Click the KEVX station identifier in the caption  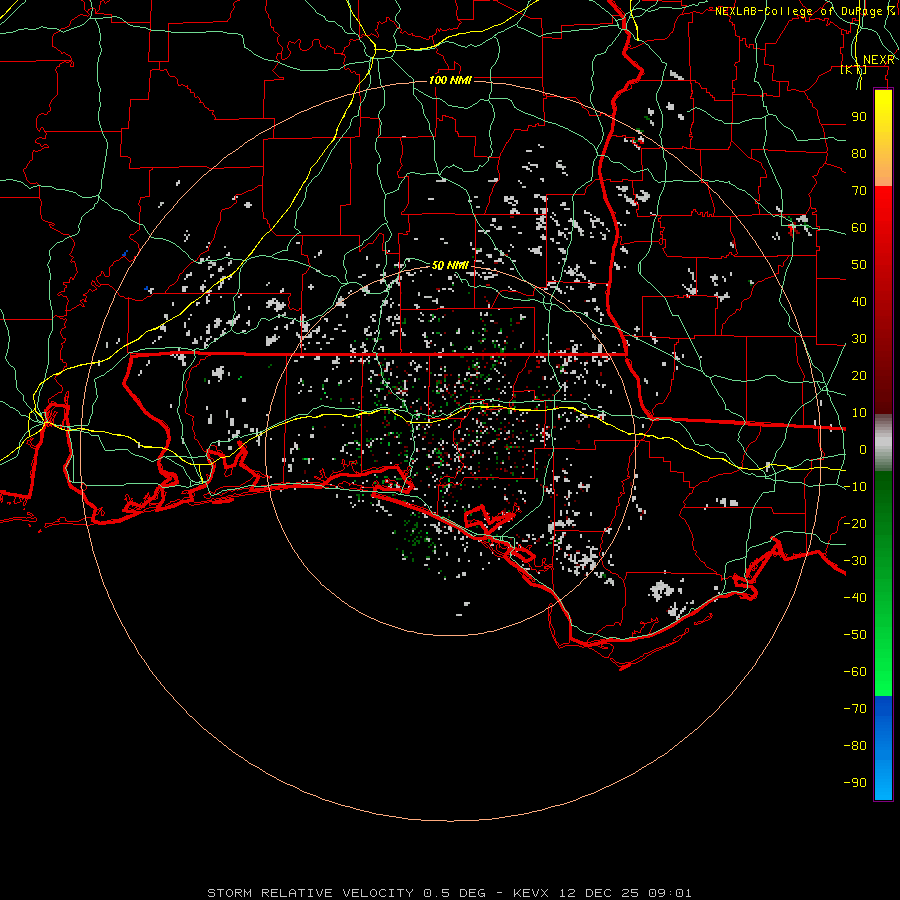pyautogui.click(x=531, y=893)
